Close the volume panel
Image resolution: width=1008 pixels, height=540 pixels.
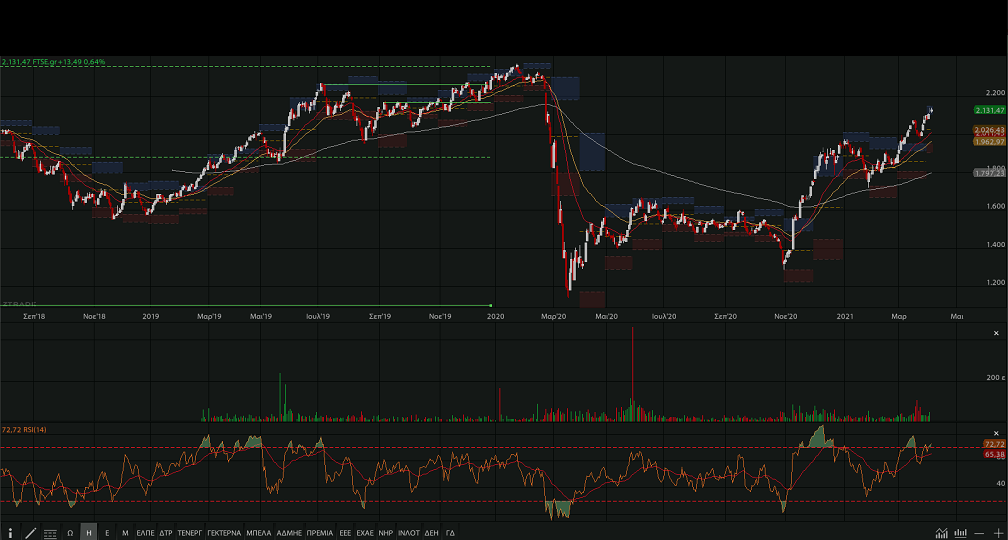[995, 332]
